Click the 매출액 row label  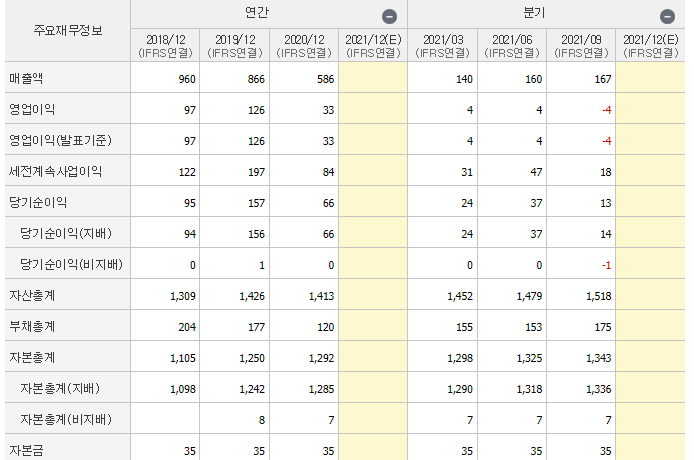[26, 78]
